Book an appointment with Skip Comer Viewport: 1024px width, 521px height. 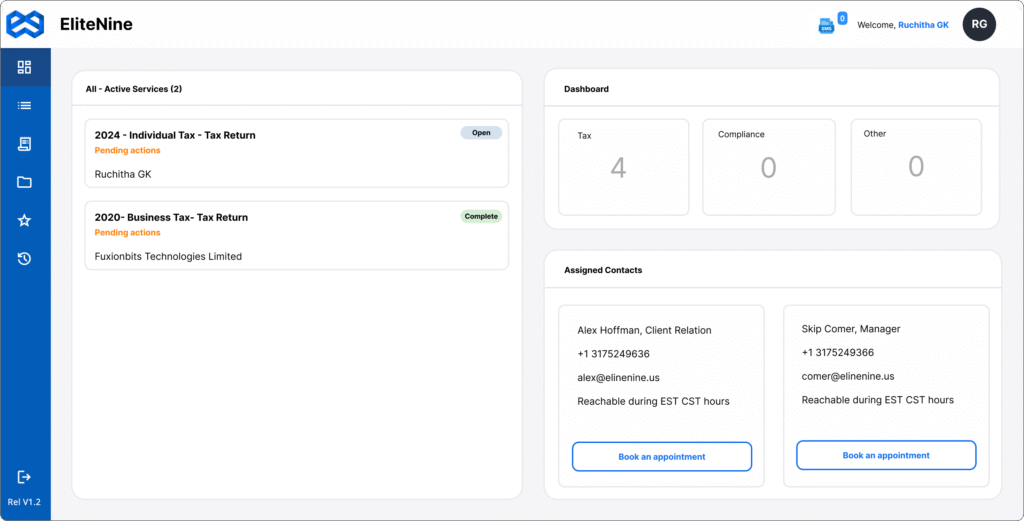tap(886, 455)
